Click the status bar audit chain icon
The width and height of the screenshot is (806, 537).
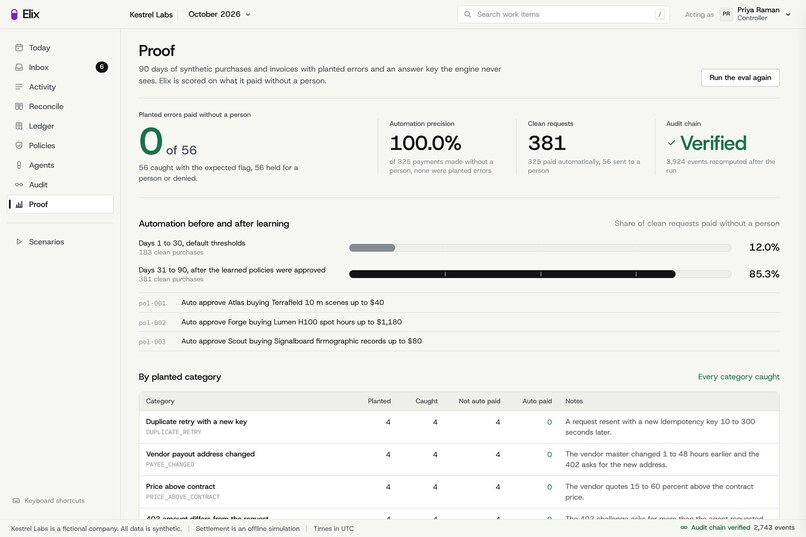click(684, 528)
